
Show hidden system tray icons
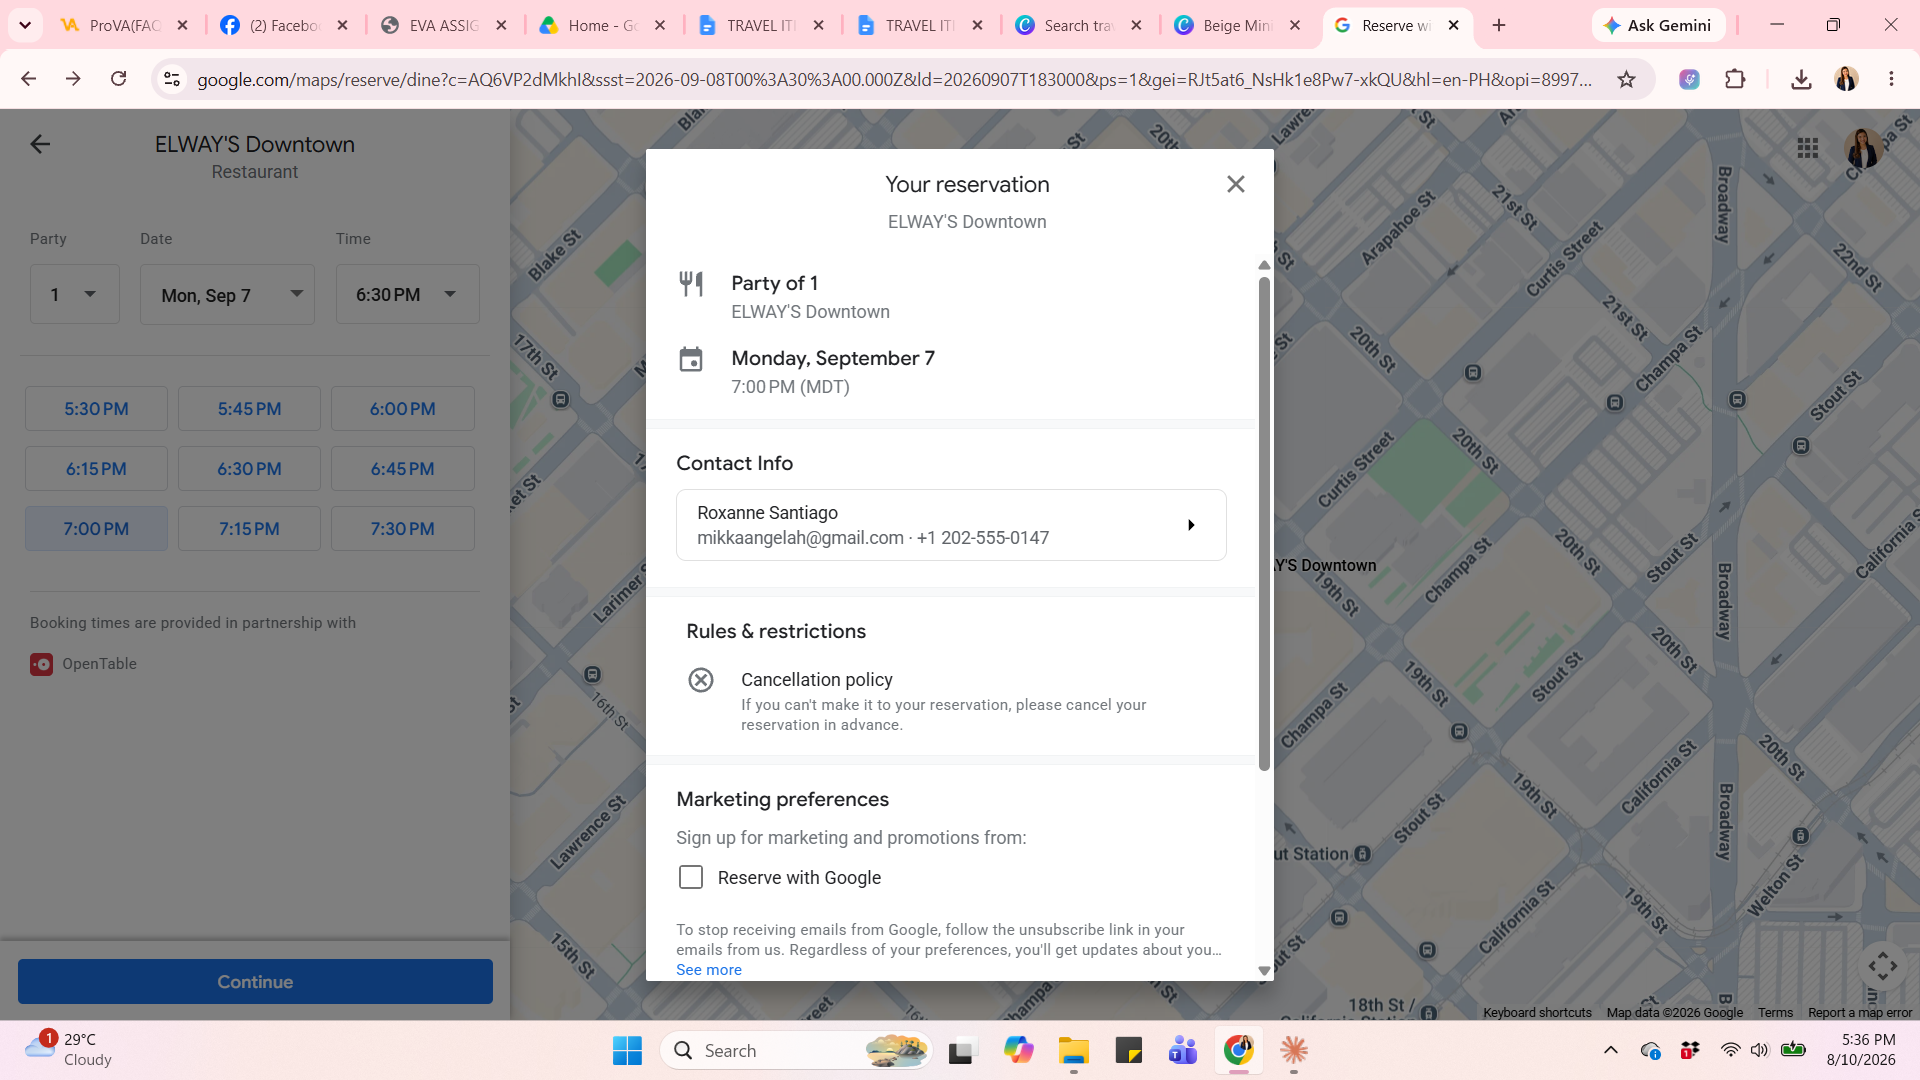[x=1610, y=1050]
